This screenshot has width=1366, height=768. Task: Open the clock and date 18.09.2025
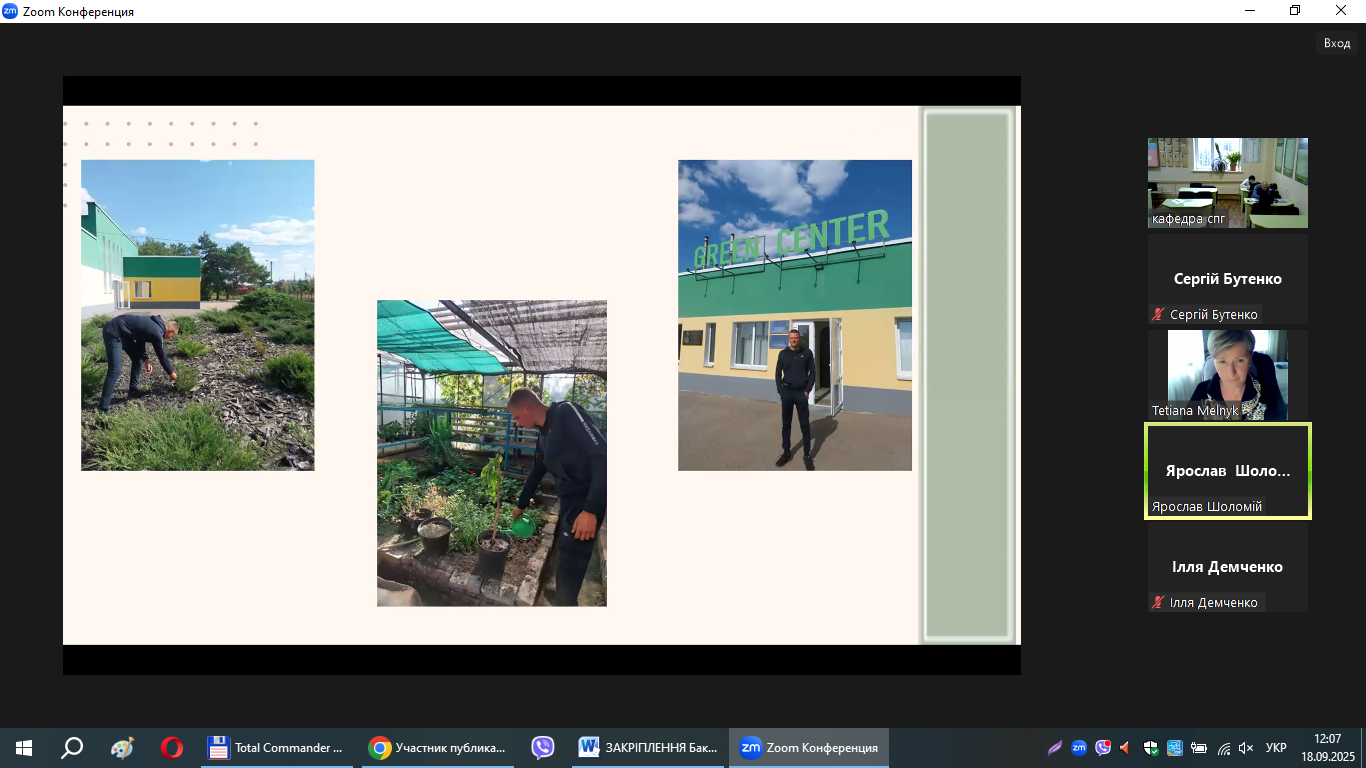point(1329,748)
